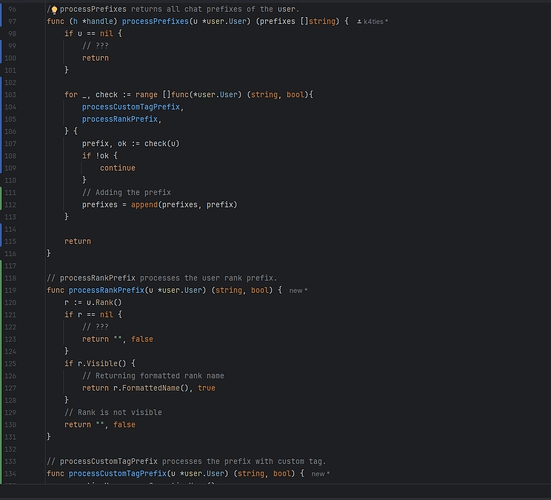Click processRankPrefix reference on line 105

tap(119, 119)
